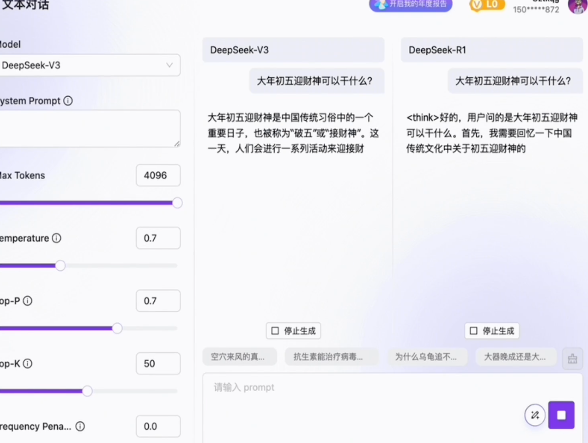Click the System Prompt info icon

point(68,101)
